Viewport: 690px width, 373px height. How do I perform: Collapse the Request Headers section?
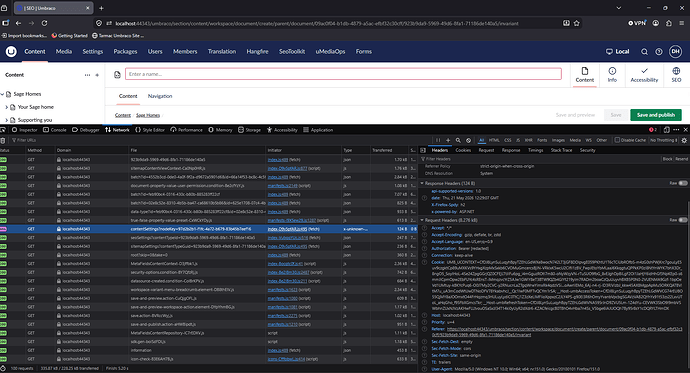pos(422,220)
